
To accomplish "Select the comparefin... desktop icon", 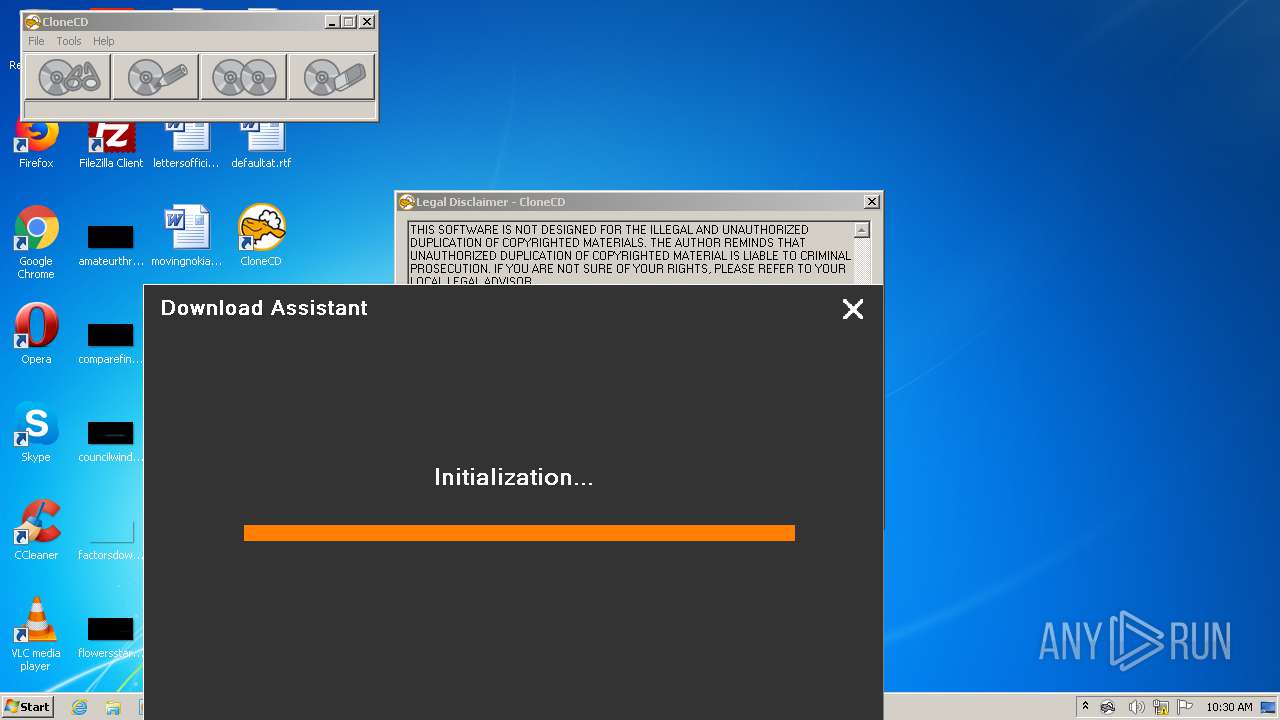I will click(111, 343).
